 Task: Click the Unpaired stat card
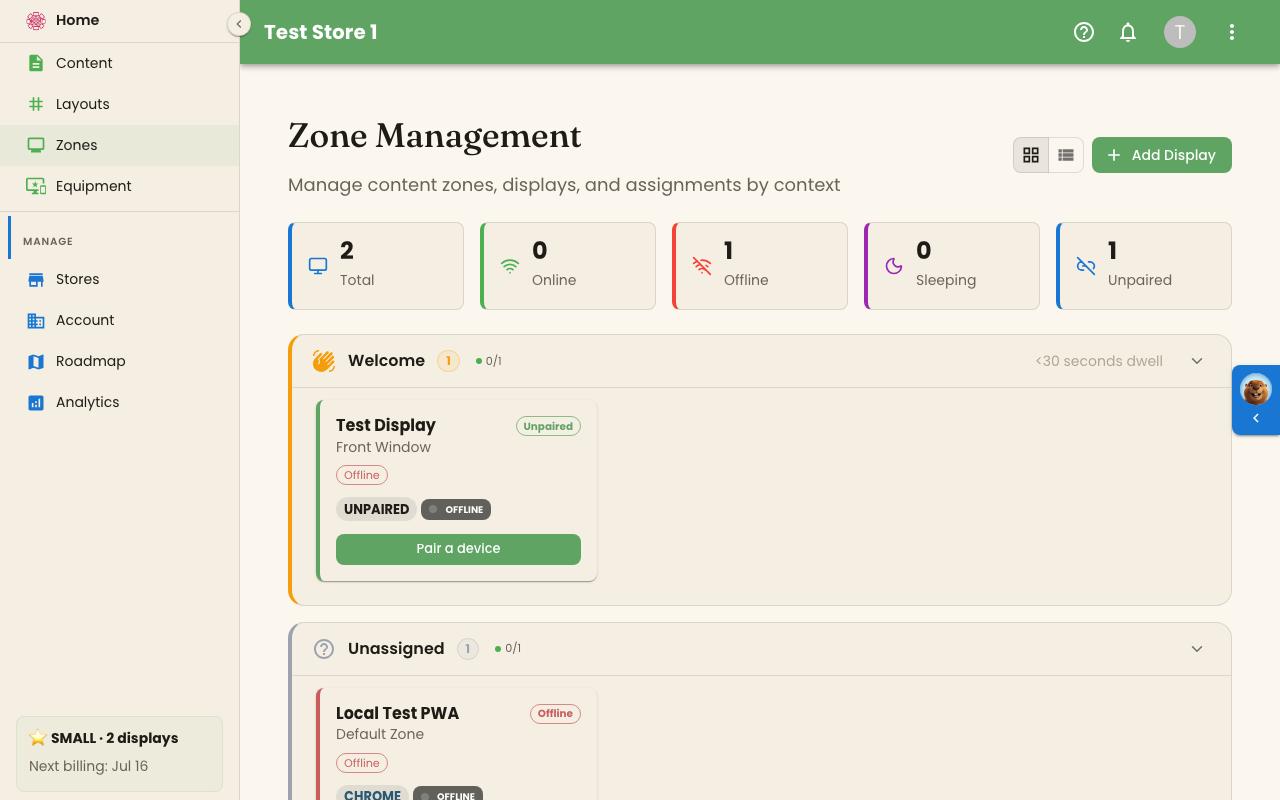tap(1144, 266)
